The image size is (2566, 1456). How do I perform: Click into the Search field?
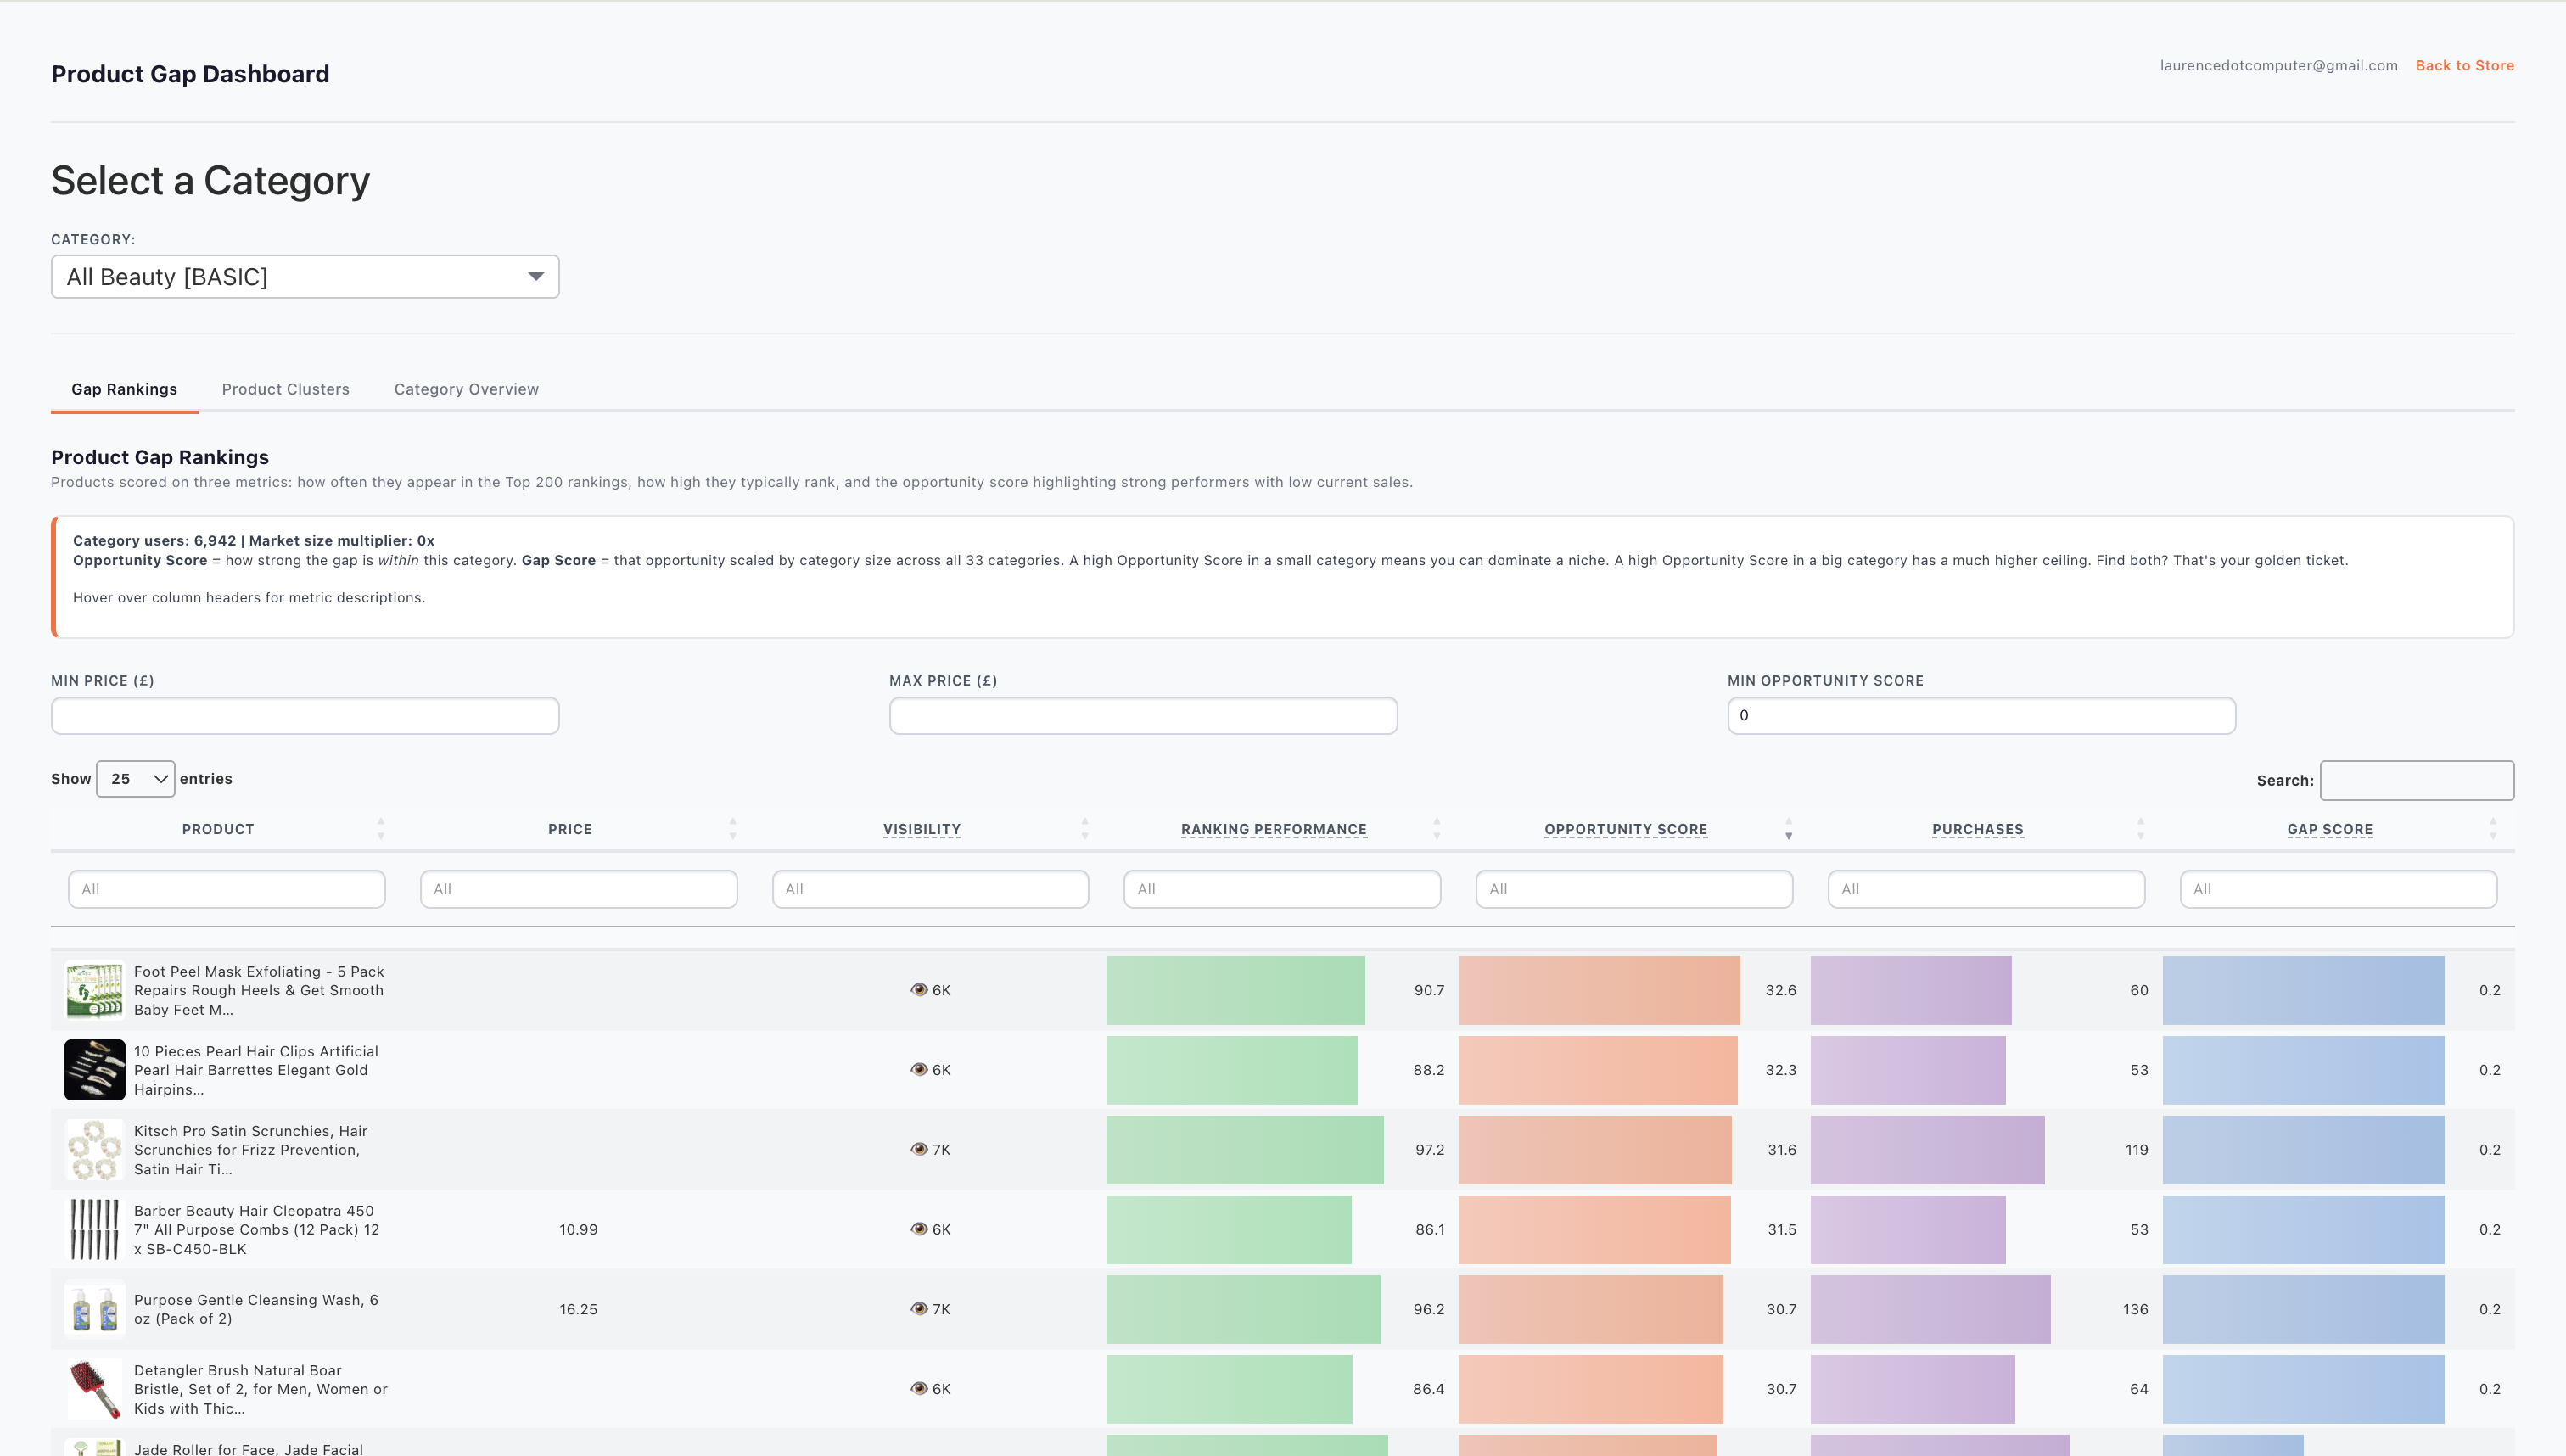[2417, 780]
